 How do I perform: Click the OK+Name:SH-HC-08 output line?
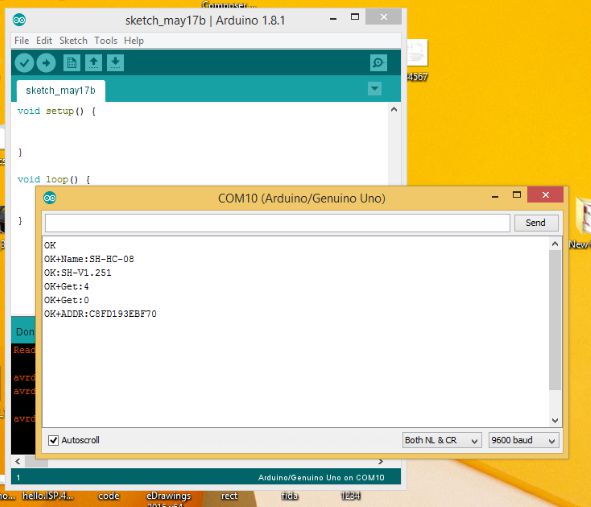[x=89, y=259]
